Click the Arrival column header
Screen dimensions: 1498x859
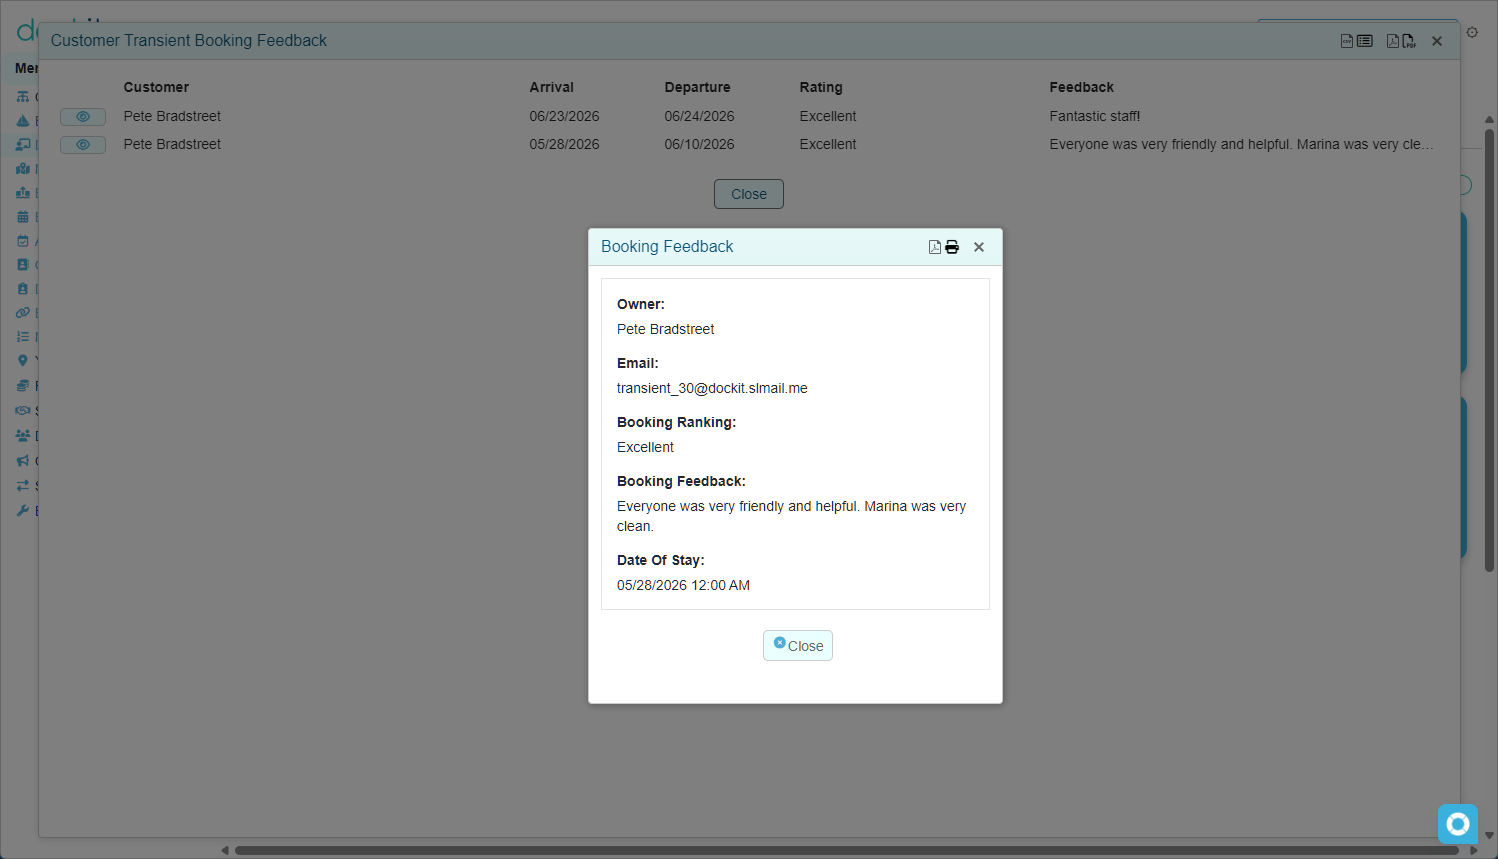tap(552, 88)
